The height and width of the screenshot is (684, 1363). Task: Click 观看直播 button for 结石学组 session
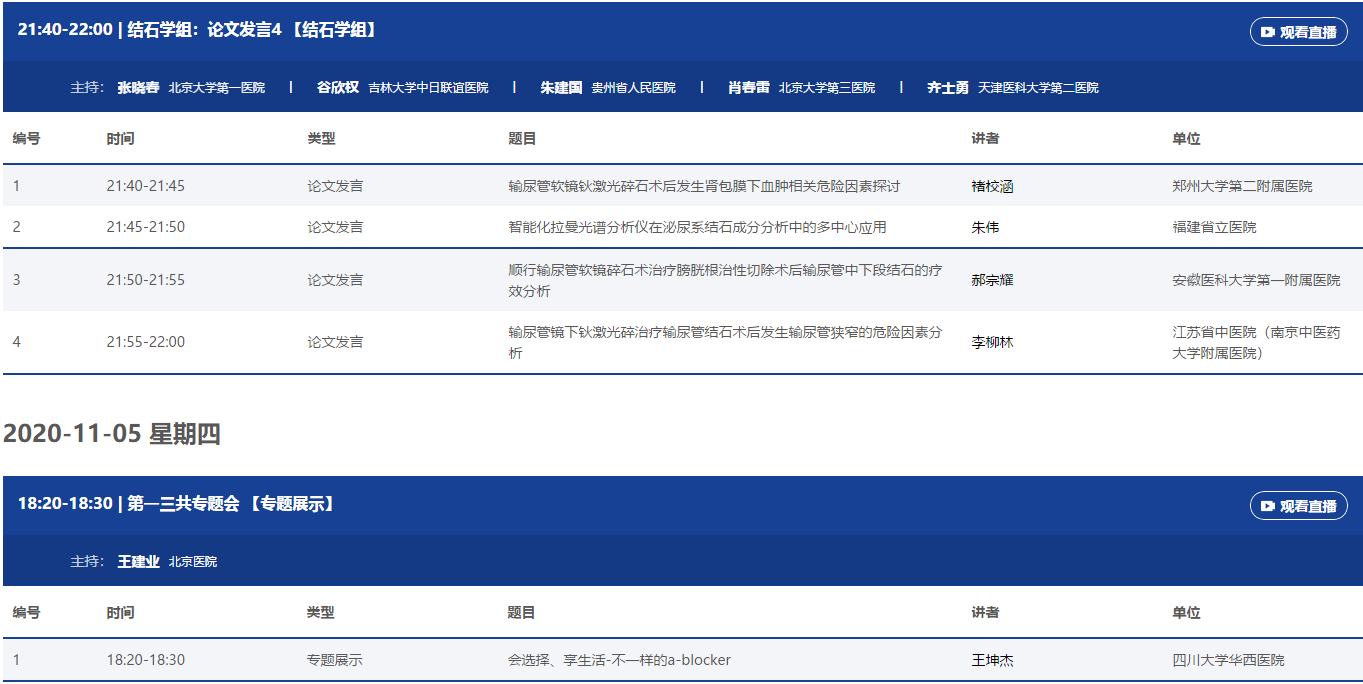click(1298, 32)
